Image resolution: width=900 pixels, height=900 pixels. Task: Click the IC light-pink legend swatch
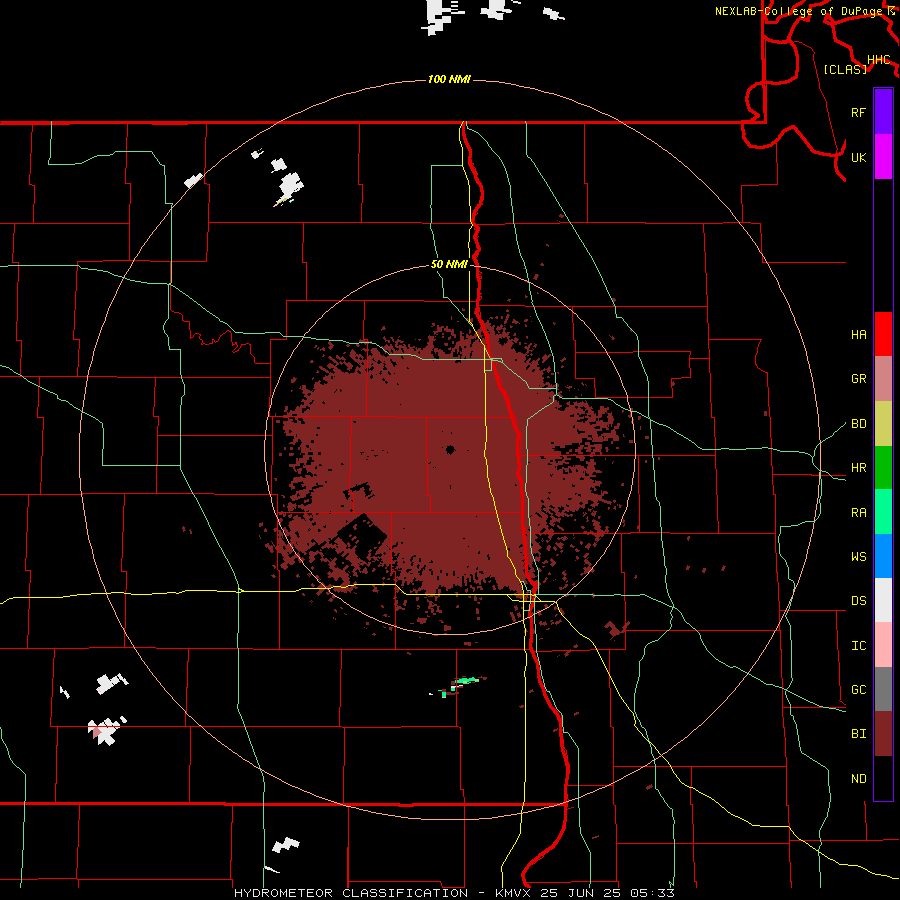(x=883, y=645)
